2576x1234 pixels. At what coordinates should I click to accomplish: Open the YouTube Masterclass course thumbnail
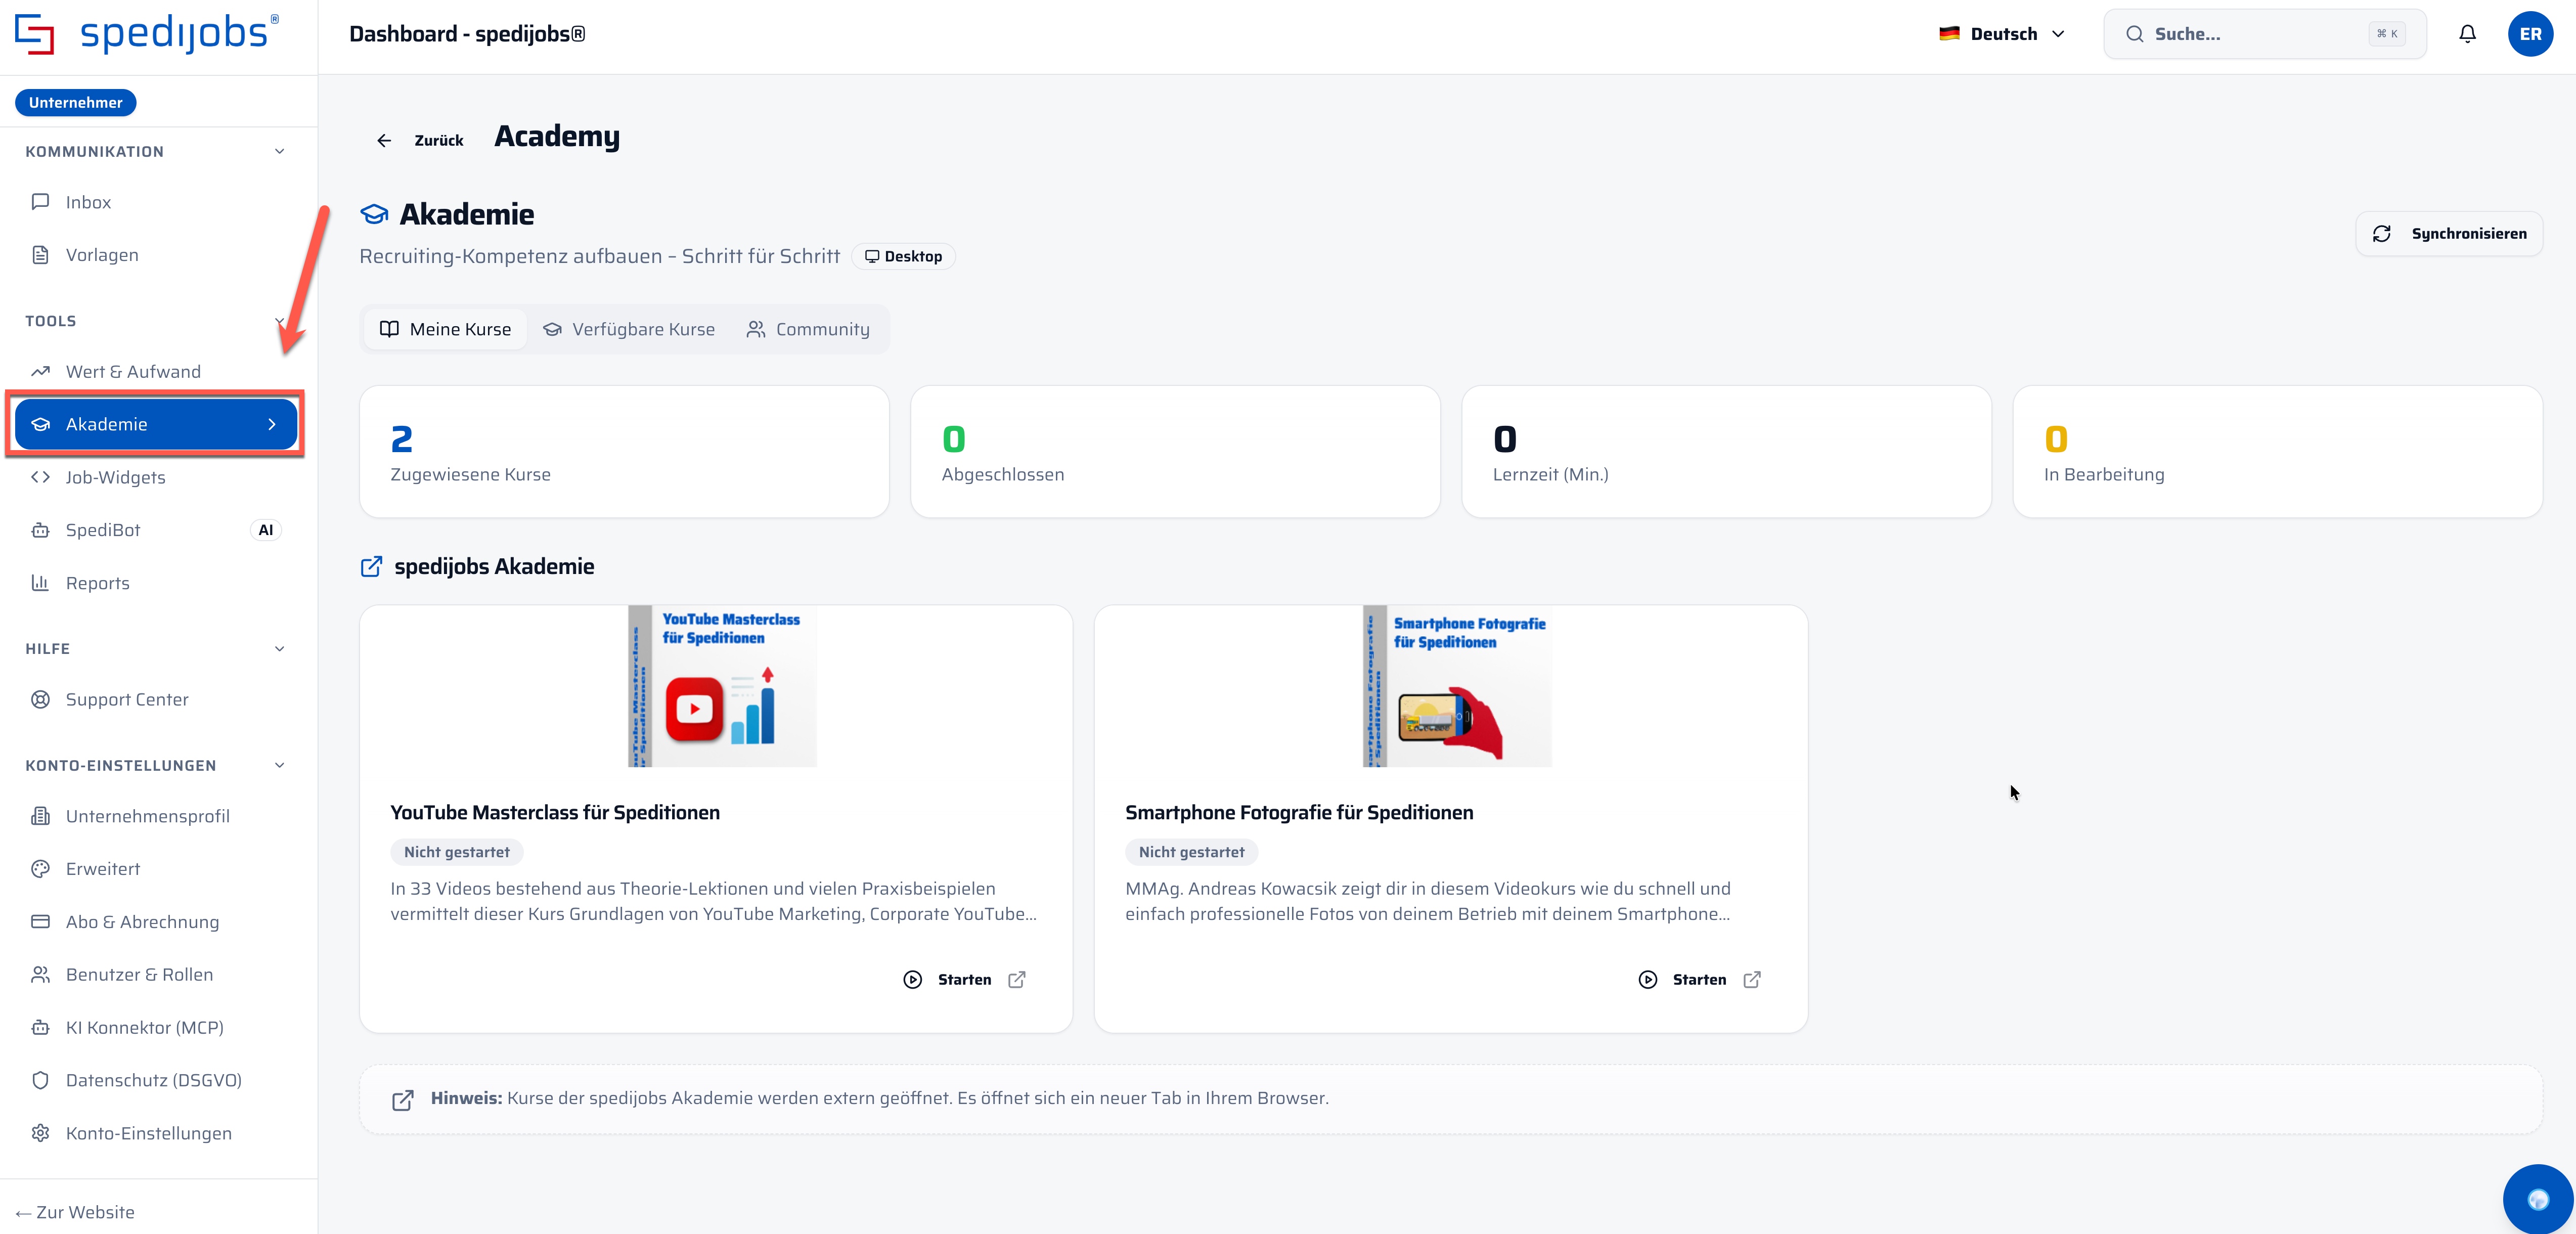[x=722, y=687]
